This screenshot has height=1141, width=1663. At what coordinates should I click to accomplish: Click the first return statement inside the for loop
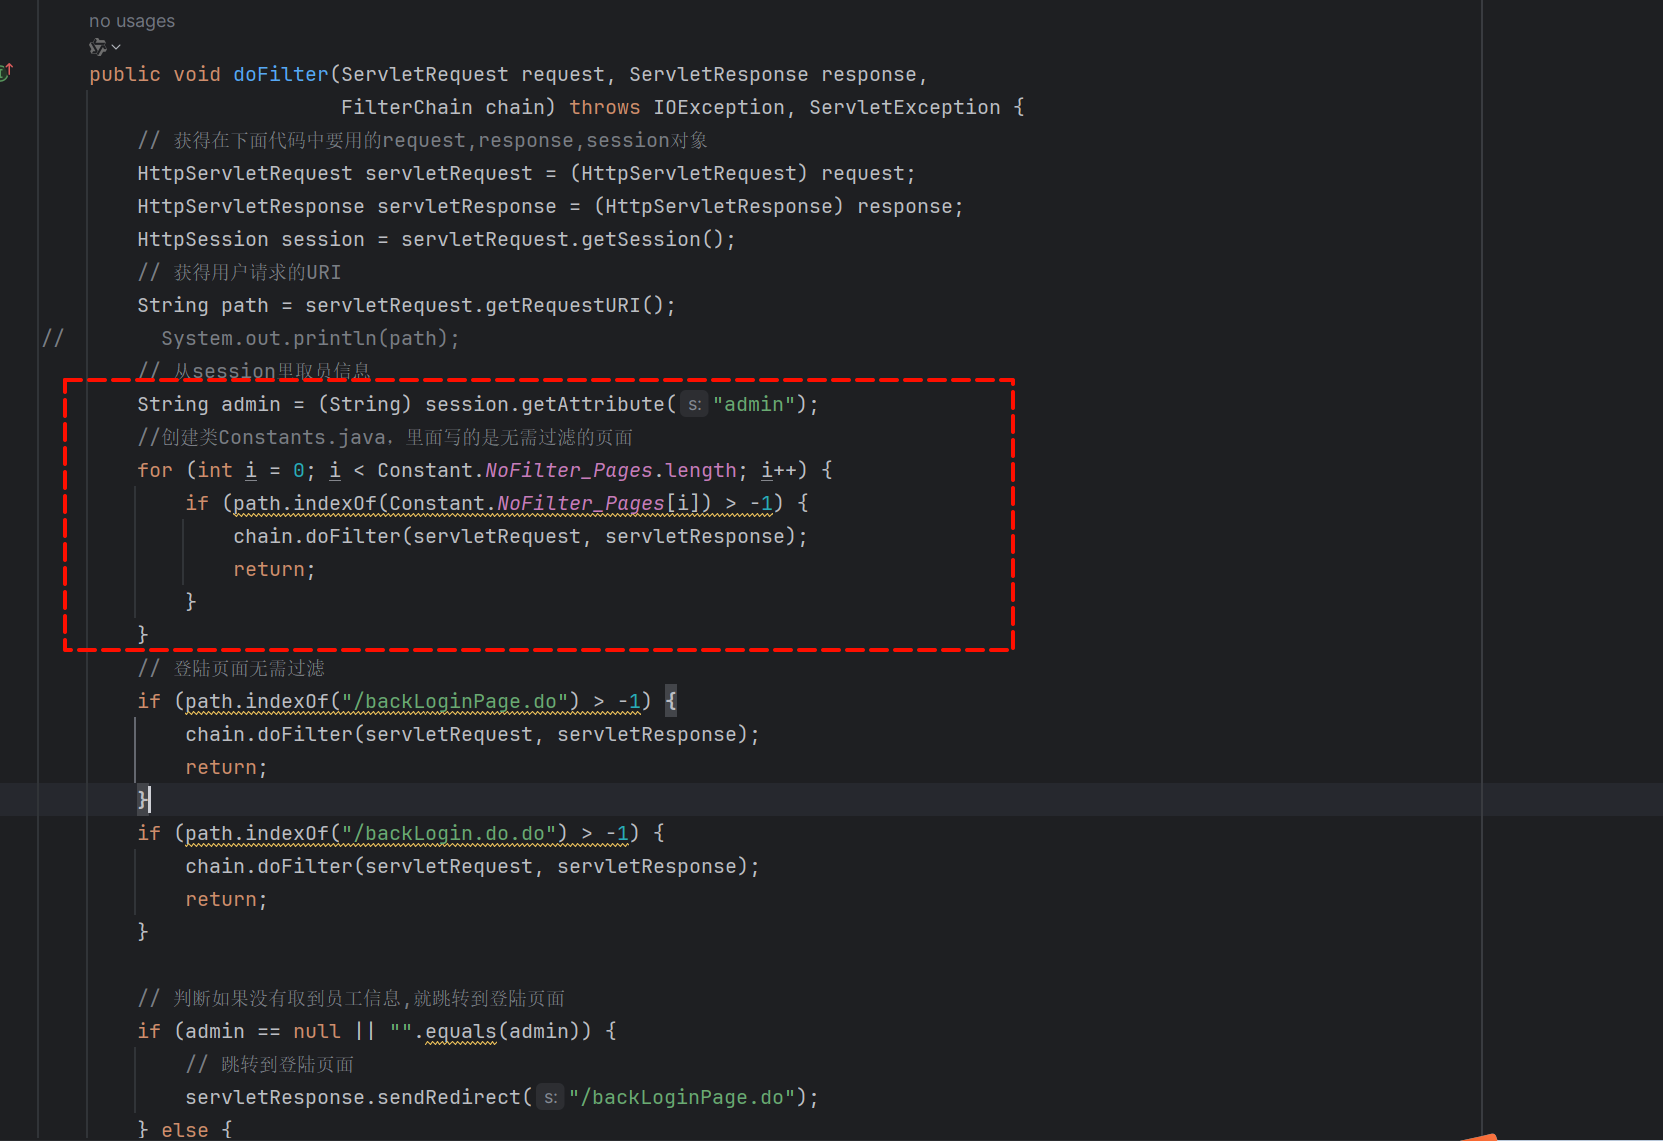269,570
